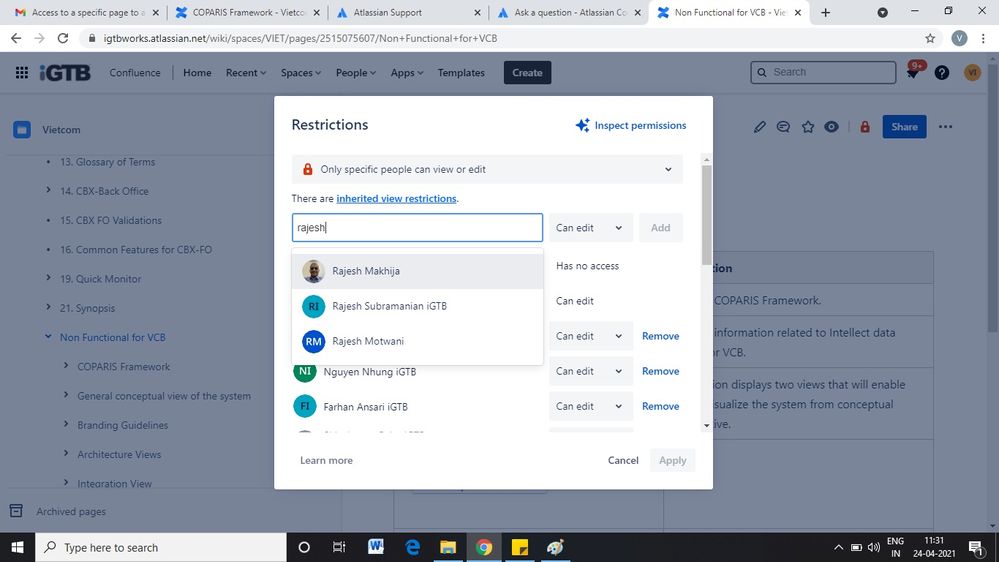The height and width of the screenshot is (562, 999).
Task: Collapse the Non Functional for VCB tree node
Action: 48,336
